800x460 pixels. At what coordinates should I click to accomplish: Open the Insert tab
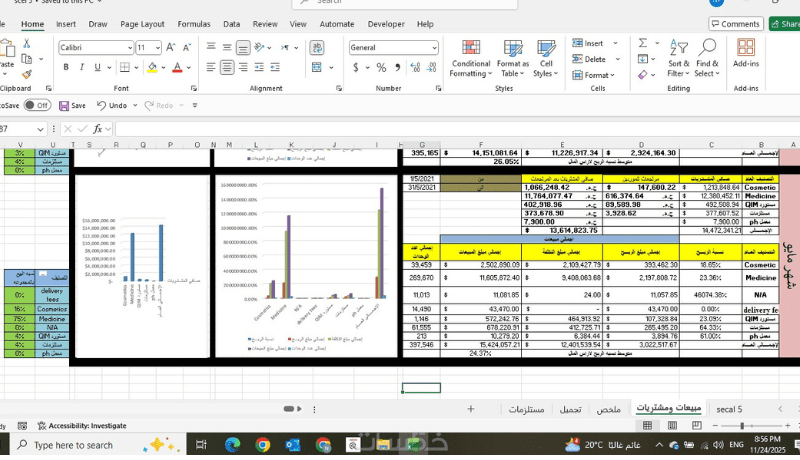point(66,24)
